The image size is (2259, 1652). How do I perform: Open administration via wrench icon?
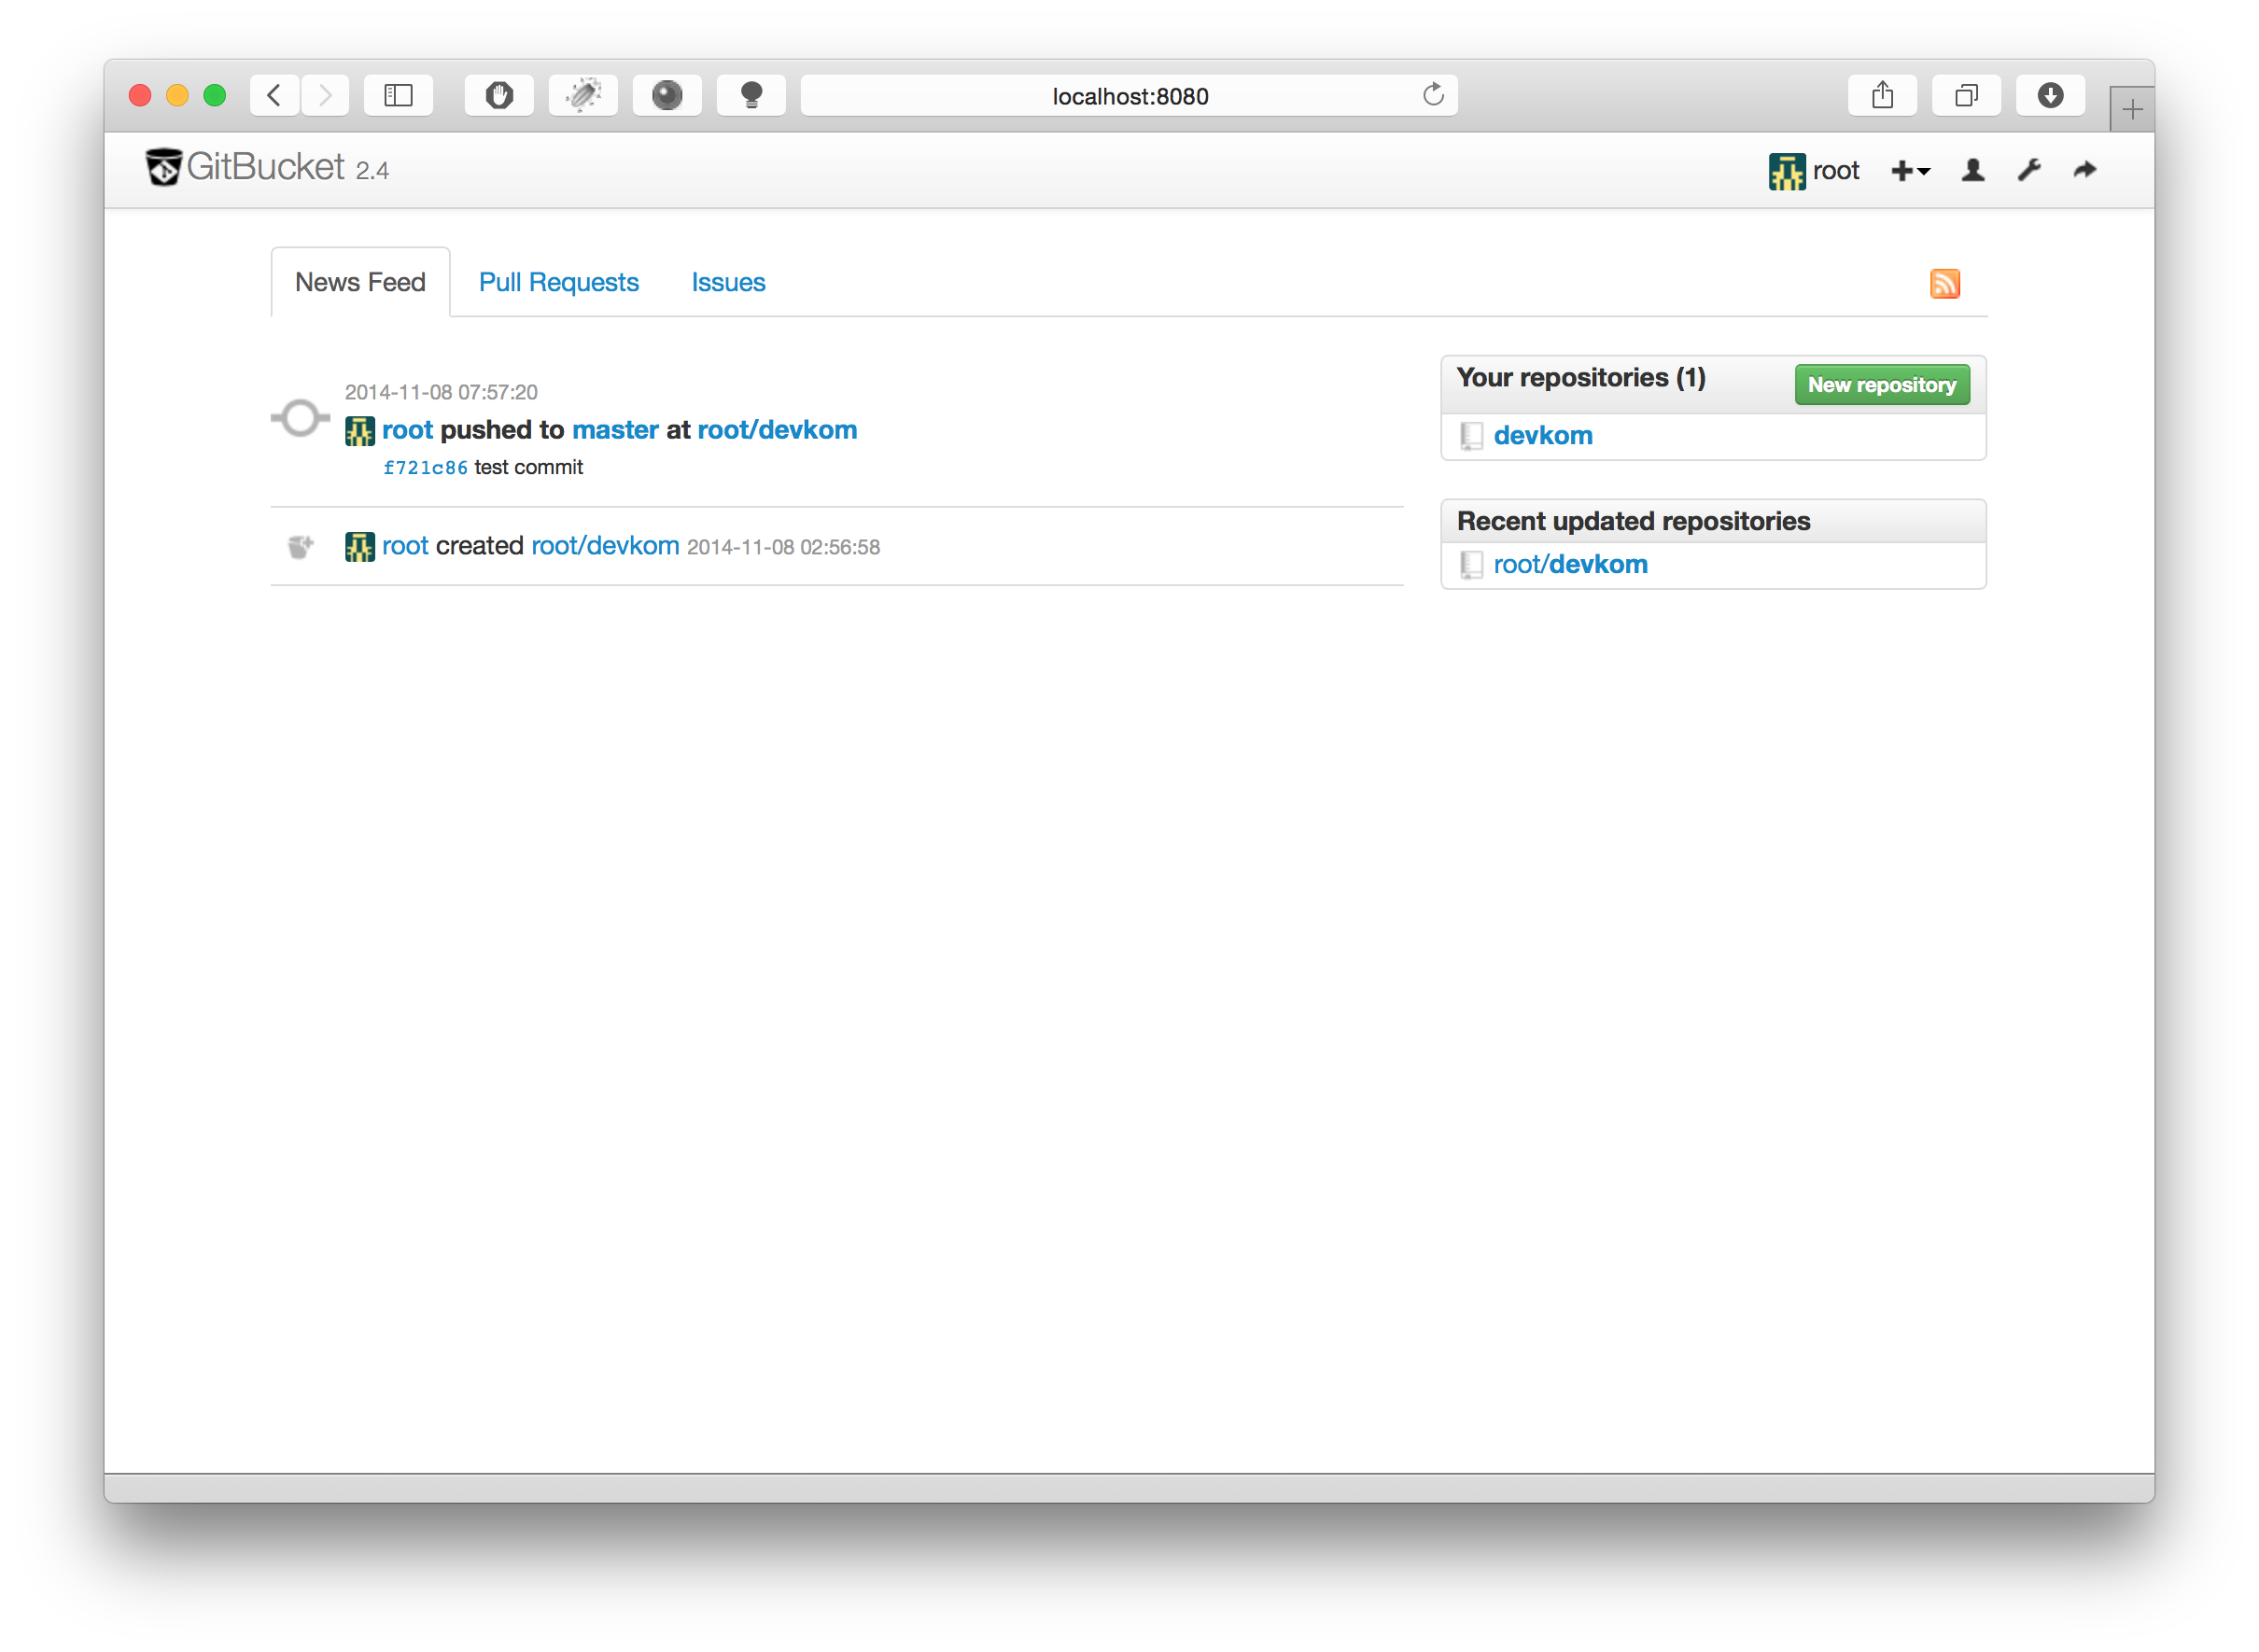2028,170
